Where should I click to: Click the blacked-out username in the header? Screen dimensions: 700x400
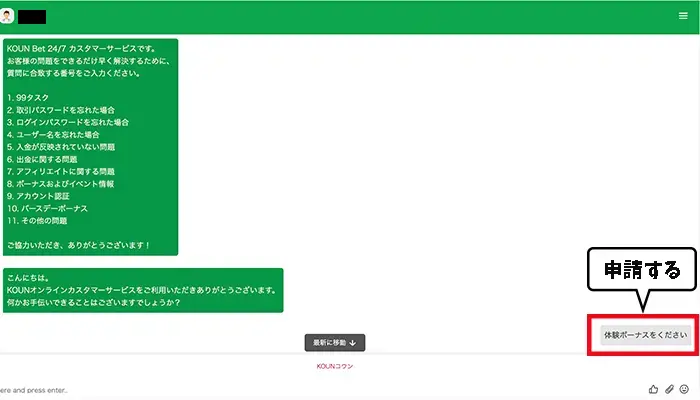tap(33, 16)
